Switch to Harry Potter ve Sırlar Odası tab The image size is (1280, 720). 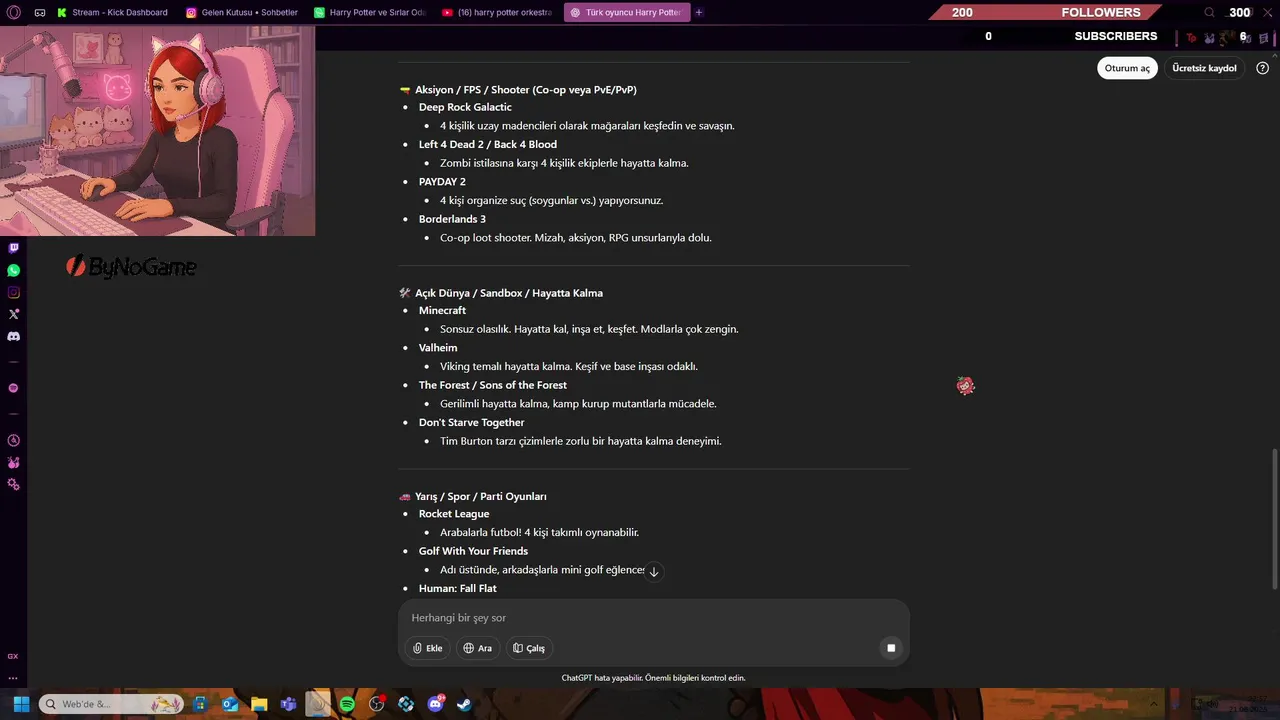tap(370, 13)
